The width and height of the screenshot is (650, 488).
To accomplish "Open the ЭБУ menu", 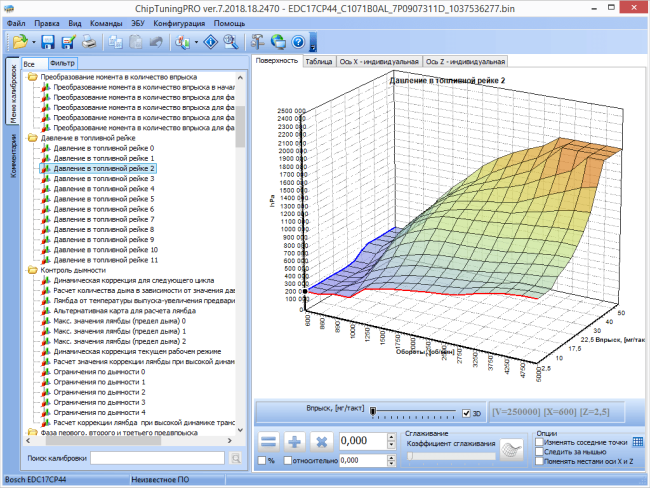I will (x=138, y=24).
